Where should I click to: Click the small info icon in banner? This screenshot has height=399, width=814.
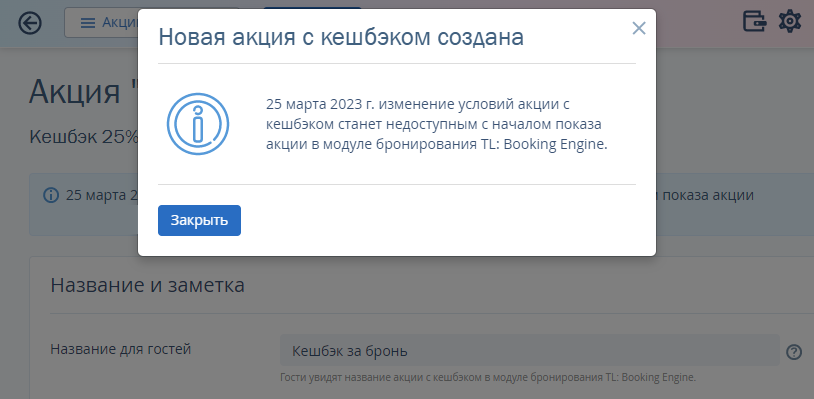[x=51, y=196]
